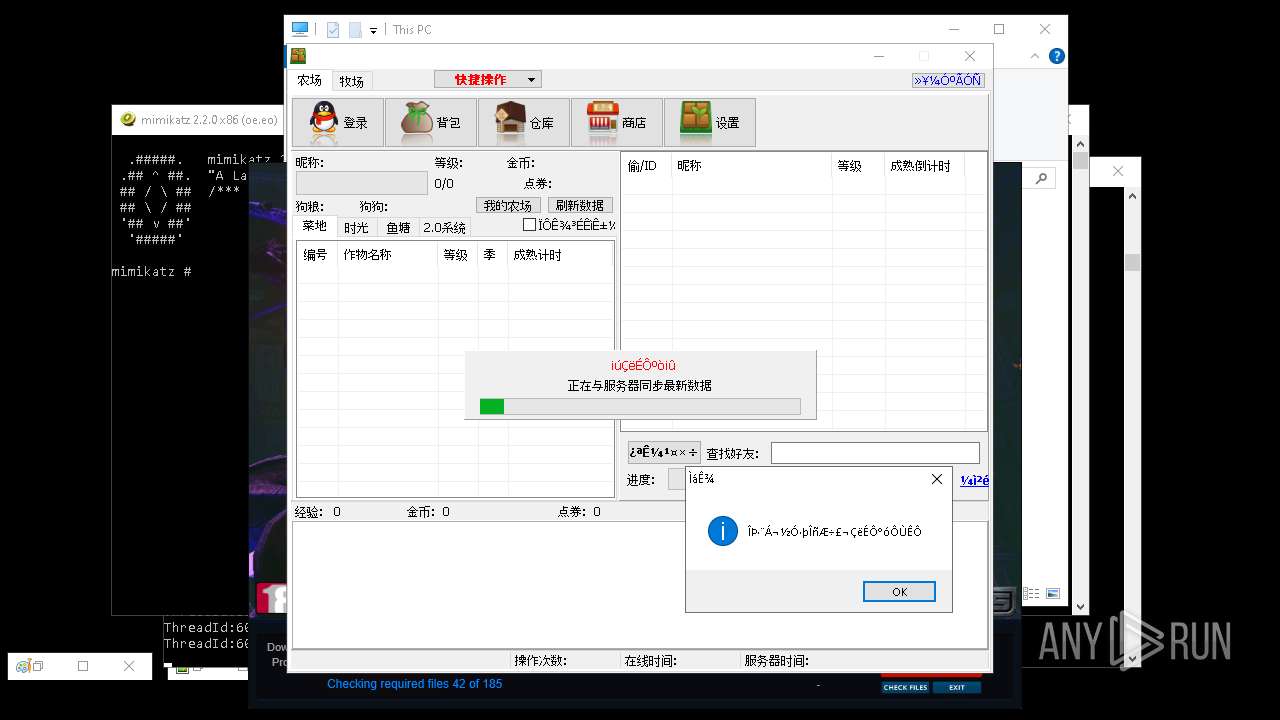Click the scroll-down arrow in Explorer scrollbar
The image size is (1280, 720).
coord(1079,606)
